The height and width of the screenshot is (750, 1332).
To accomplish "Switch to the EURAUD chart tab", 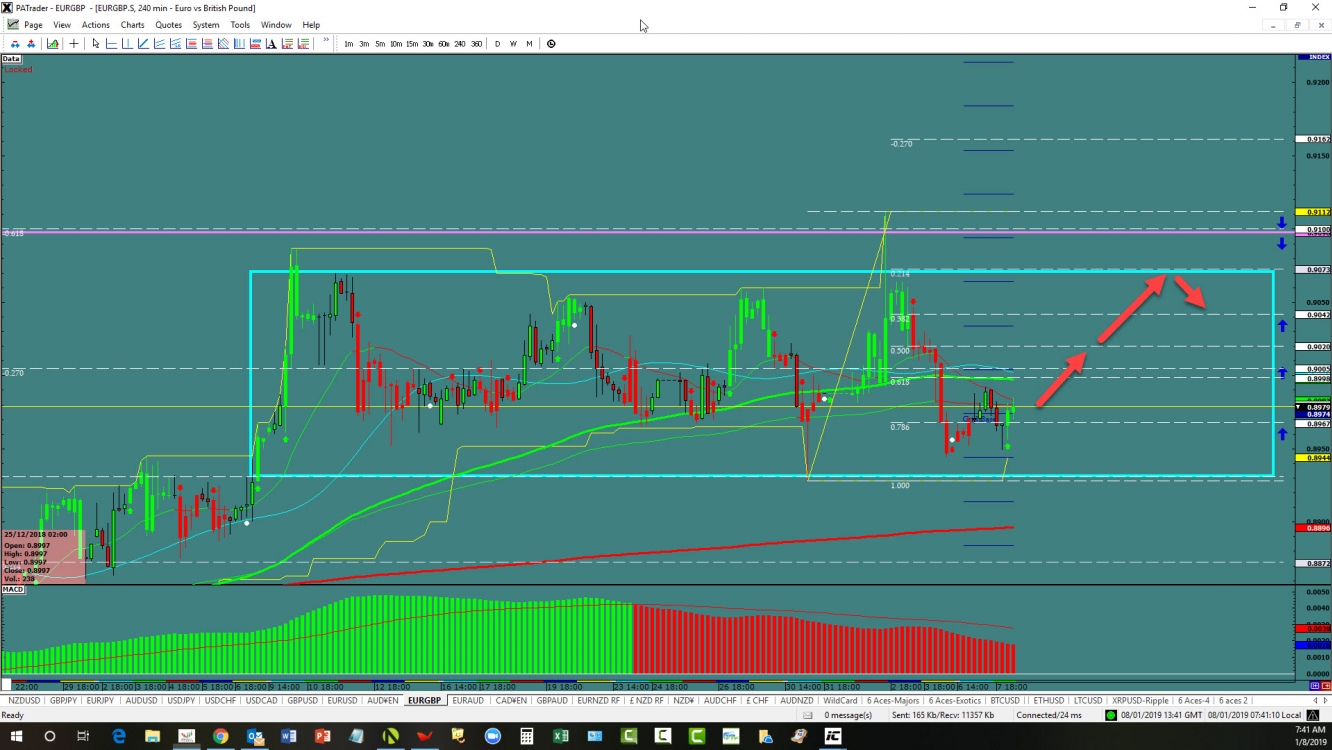I will pos(468,701).
